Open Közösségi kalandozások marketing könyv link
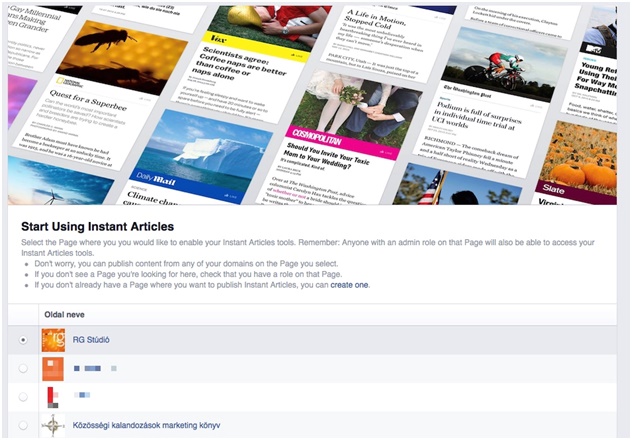The height and width of the screenshot is (440, 632). click(x=146, y=425)
